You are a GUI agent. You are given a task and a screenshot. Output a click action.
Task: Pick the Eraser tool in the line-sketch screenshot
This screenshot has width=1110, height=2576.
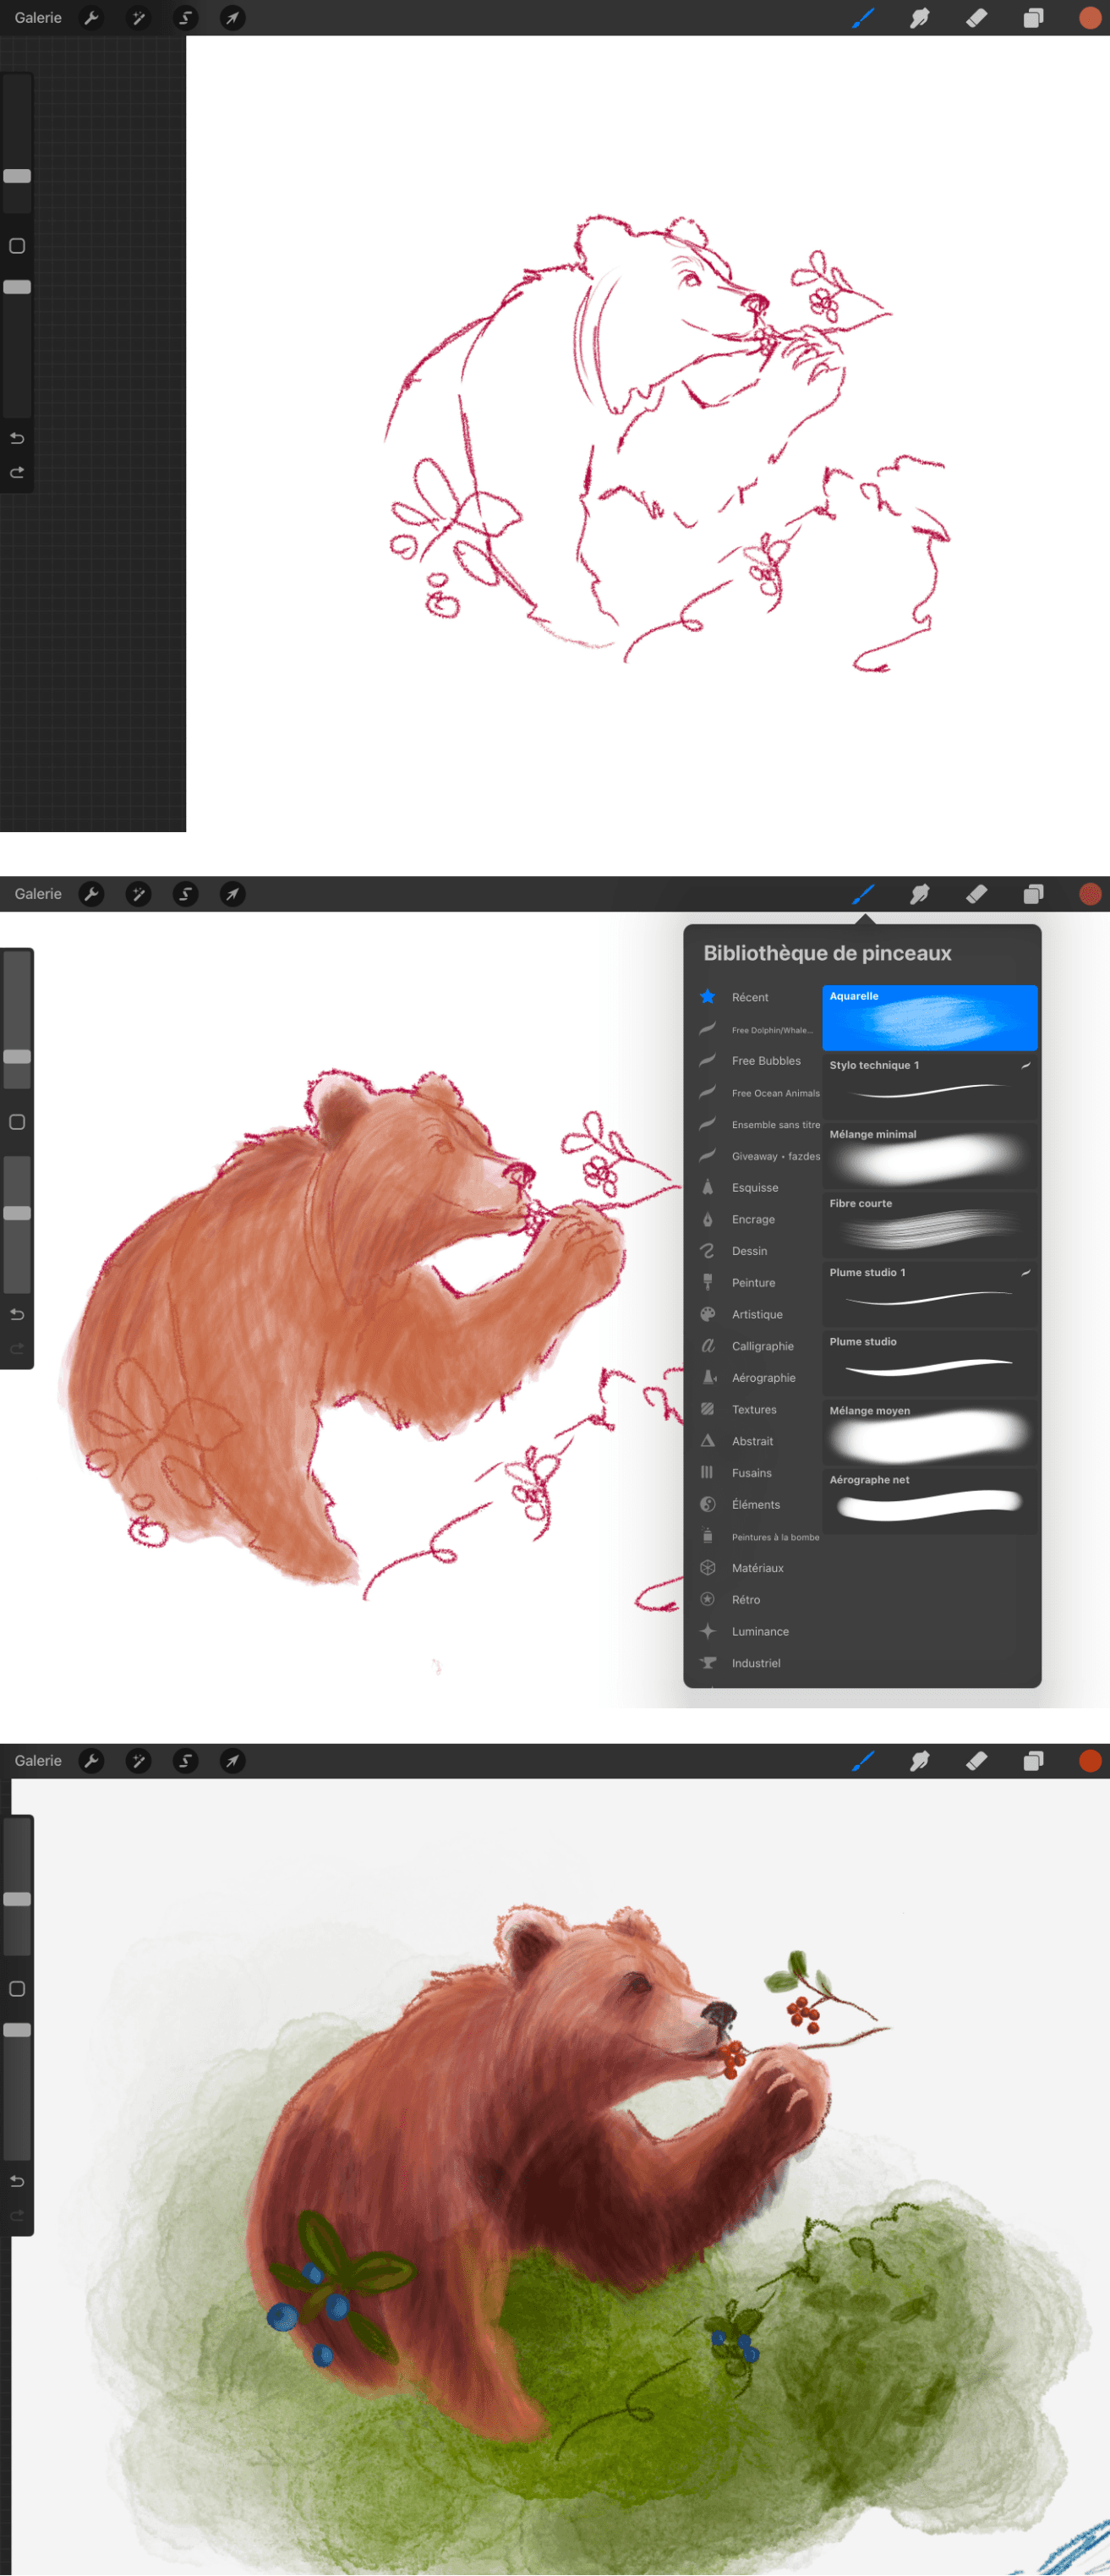coord(977,18)
